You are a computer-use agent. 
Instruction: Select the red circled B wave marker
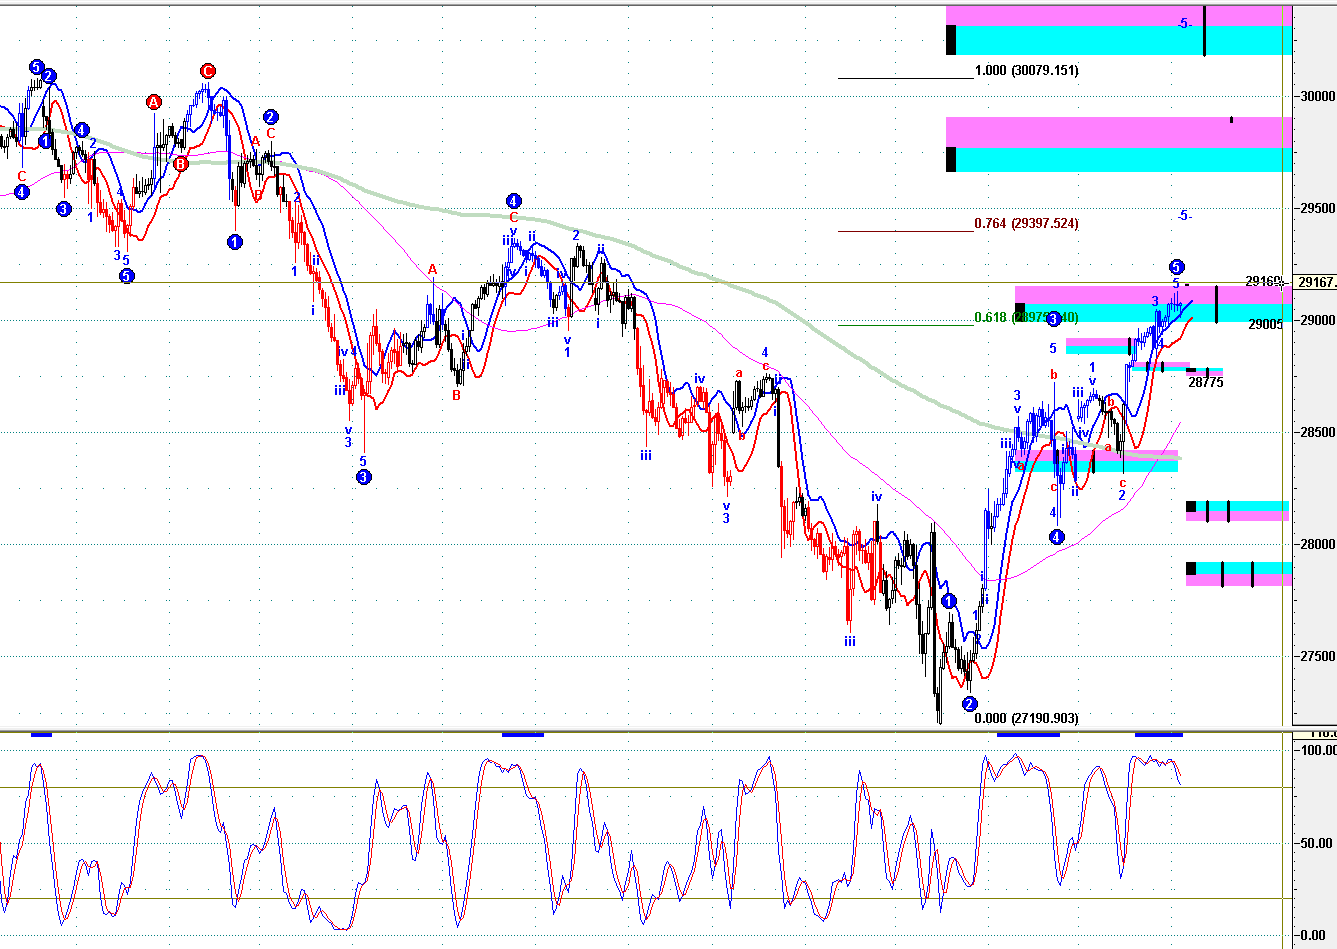pyautogui.click(x=180, y=164)
